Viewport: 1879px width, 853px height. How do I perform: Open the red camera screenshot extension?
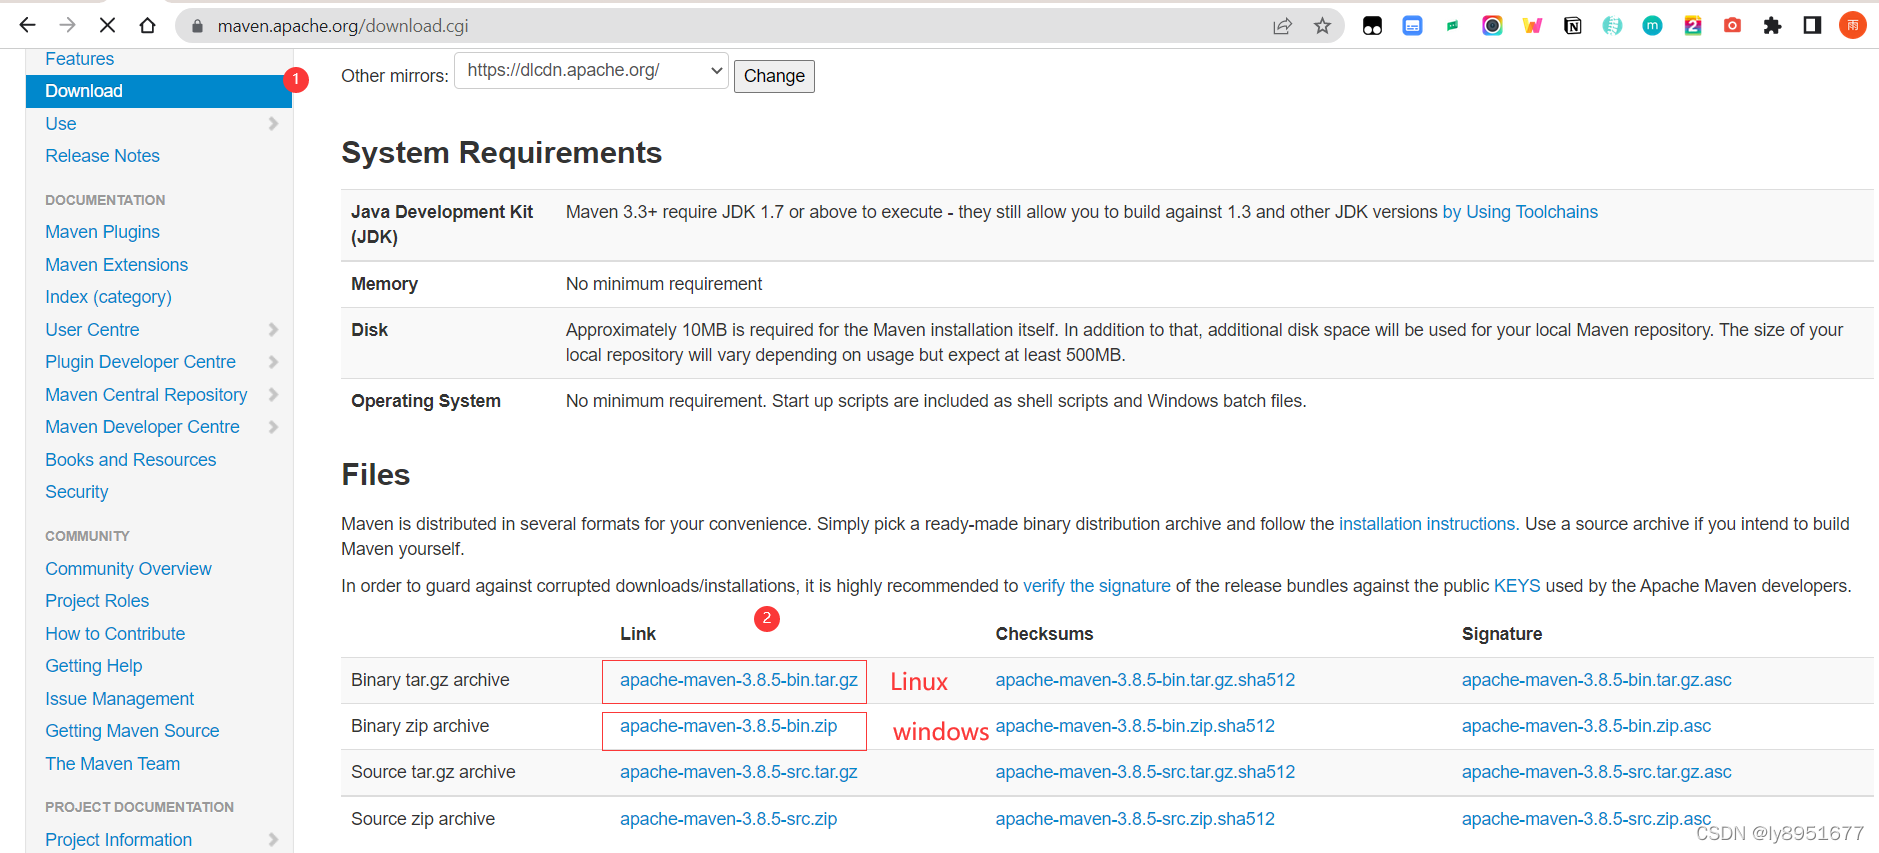[x=1732, y=26]
